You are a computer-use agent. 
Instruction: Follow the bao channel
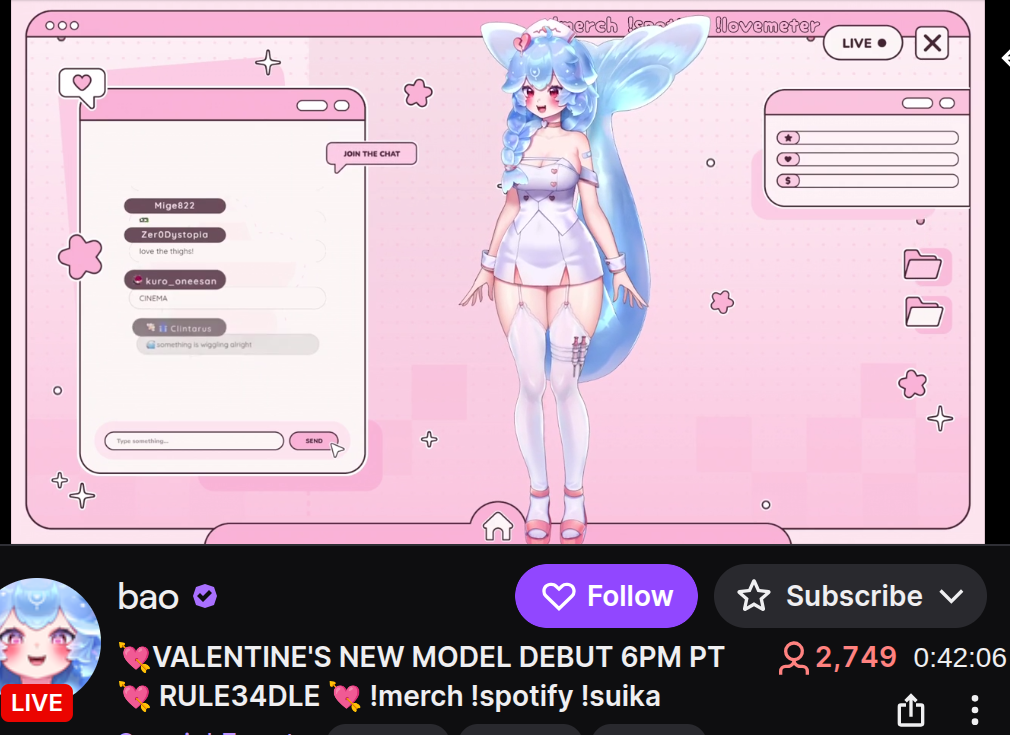606,596
